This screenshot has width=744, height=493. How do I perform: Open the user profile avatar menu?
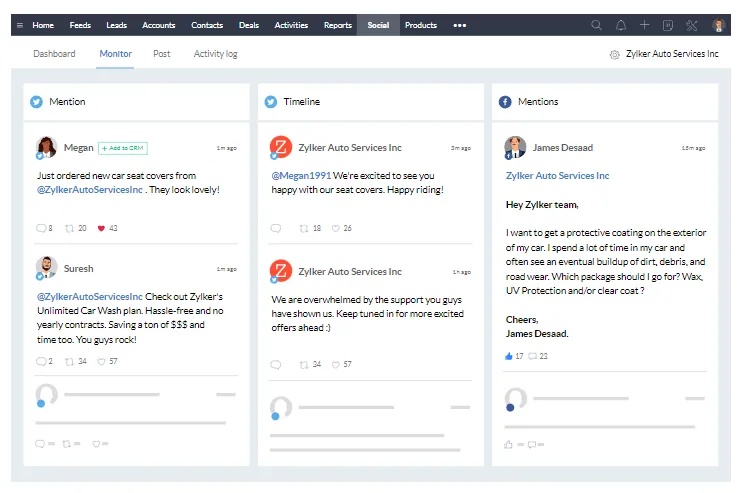pos(718,25)
